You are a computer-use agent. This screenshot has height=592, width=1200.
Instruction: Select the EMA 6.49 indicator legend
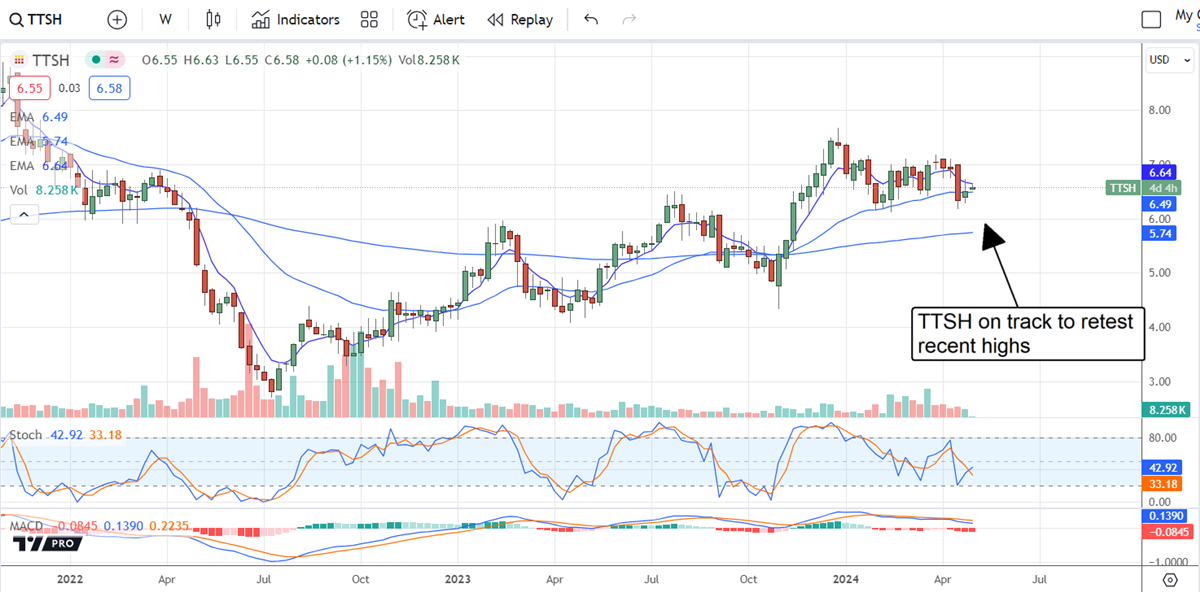pyautogui.click(x=38, y=117)
